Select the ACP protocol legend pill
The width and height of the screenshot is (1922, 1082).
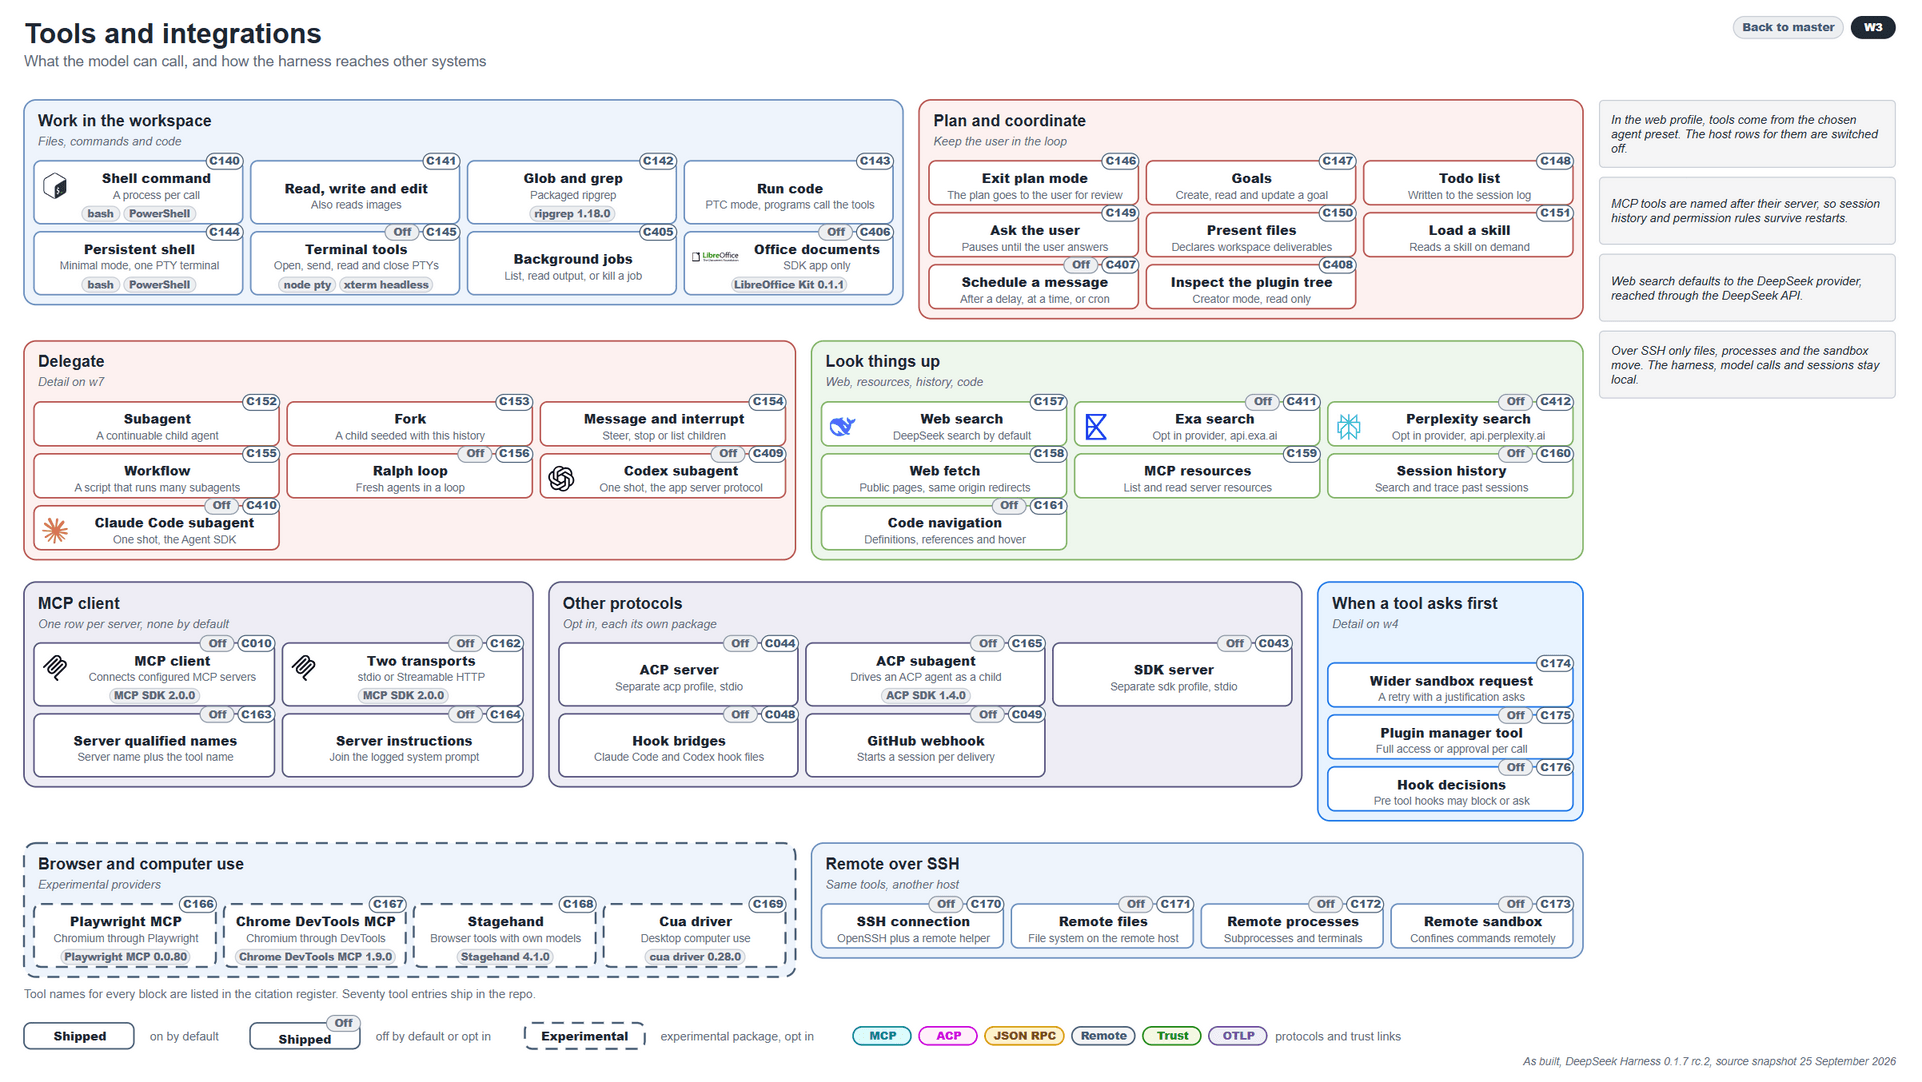948,1036
